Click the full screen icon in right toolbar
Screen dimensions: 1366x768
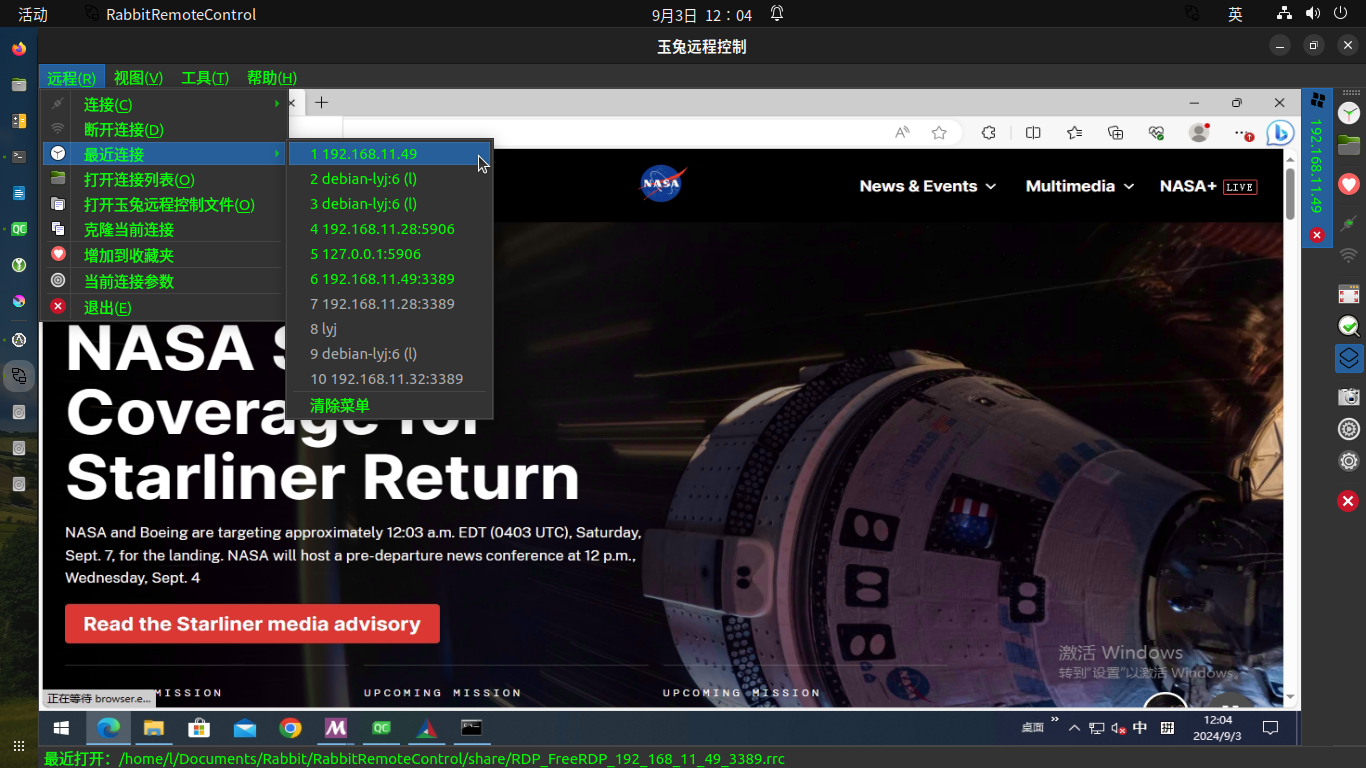[1349, 294]
